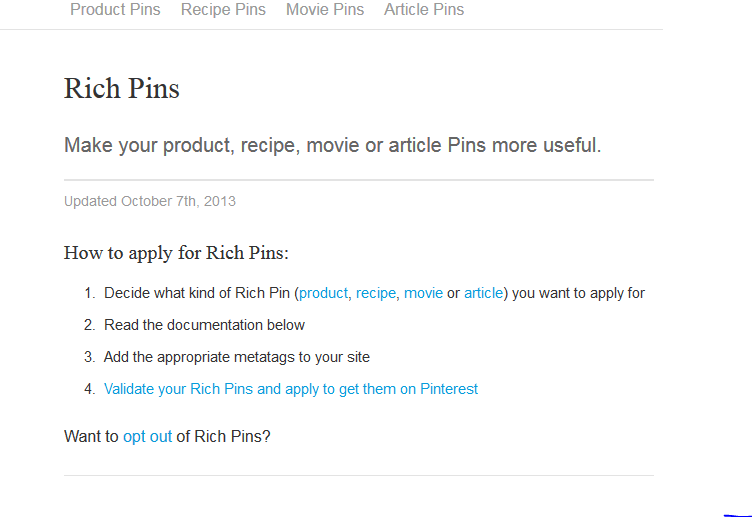
Task: Visit the 'article' link in step one
Action: click(483, 293)
